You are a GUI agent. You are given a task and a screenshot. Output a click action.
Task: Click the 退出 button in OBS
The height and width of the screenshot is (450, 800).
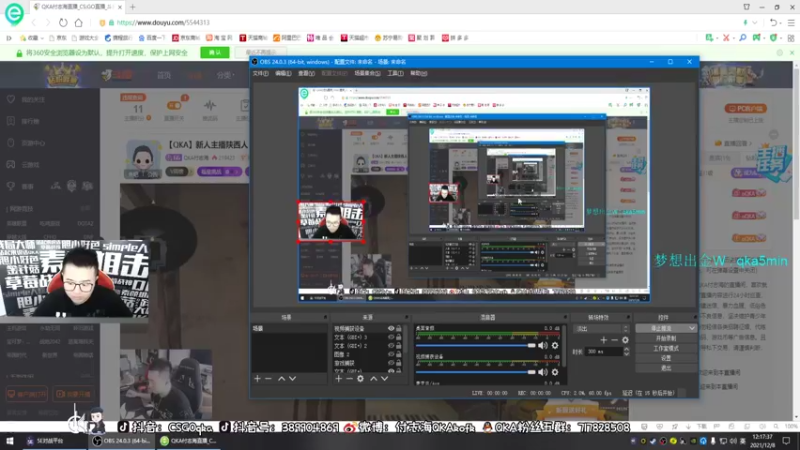point(666,368)
